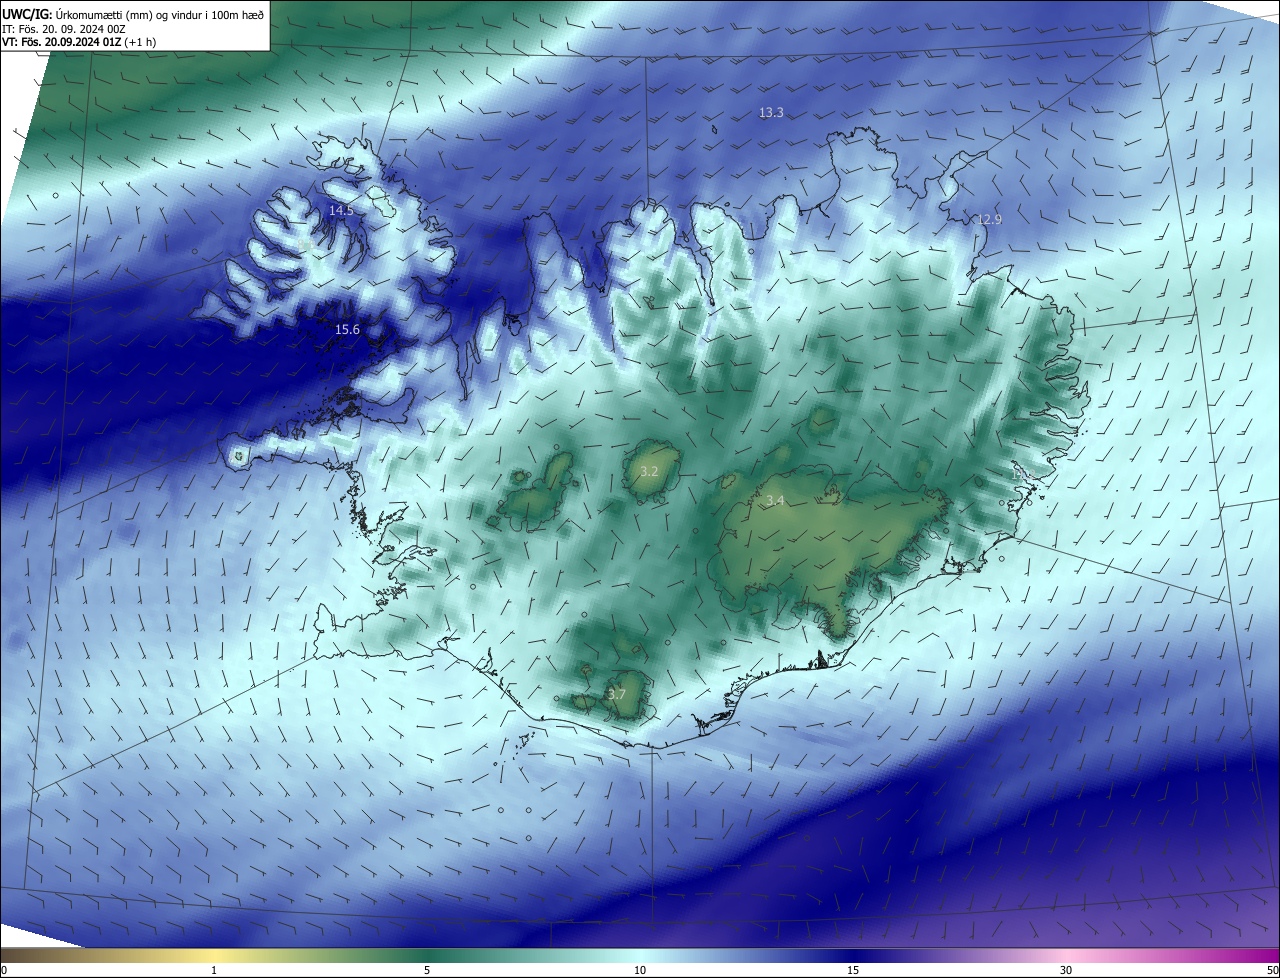Click the 3.4 value on Vatnajökull glacier
This screenshot has width=1280, height=978.
pos(775,500)
